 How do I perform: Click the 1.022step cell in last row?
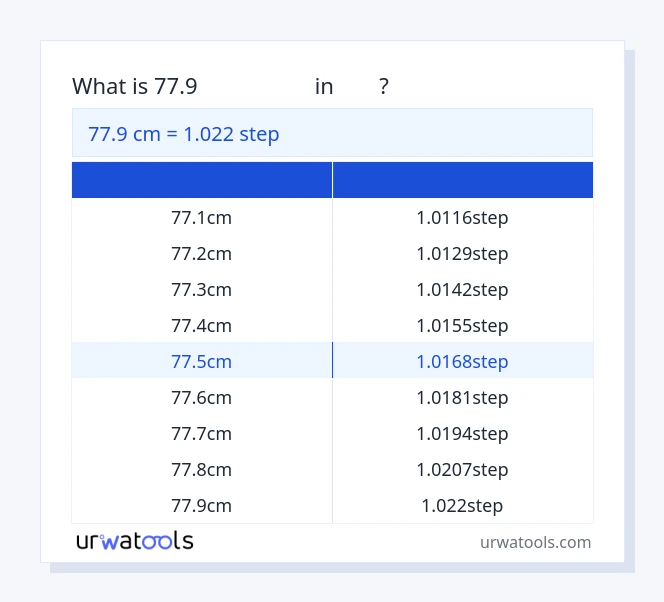(462, 505)
